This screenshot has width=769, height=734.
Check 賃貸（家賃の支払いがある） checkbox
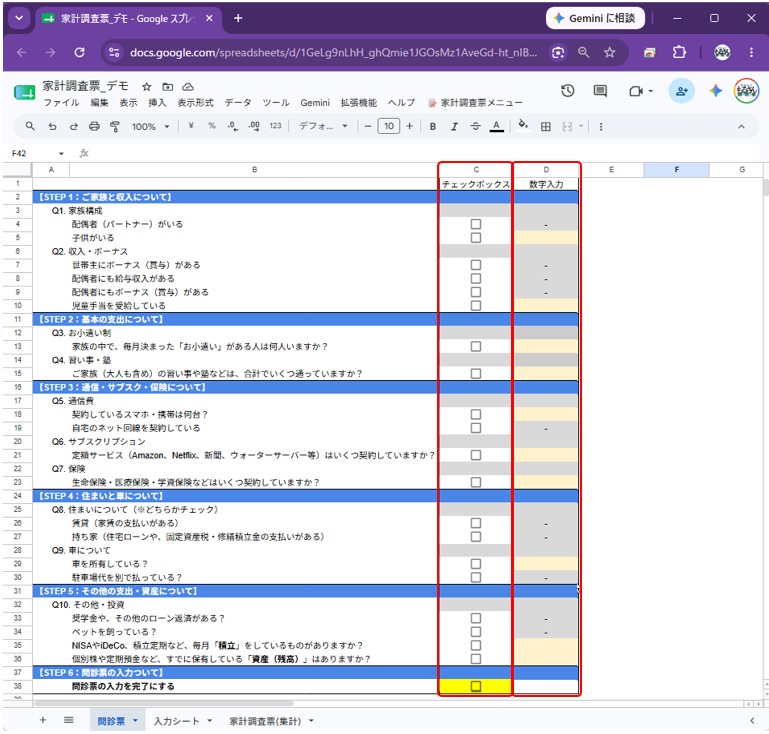point(476,523)
